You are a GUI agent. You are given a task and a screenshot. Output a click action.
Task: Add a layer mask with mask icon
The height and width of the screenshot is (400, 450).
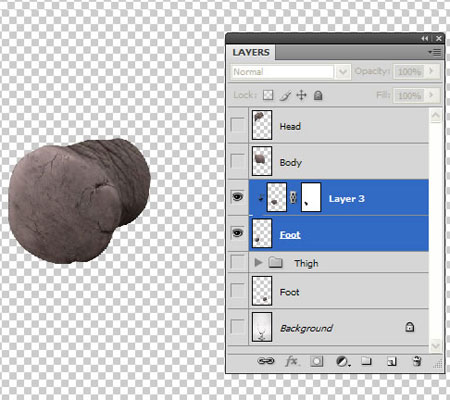(316, 361)
